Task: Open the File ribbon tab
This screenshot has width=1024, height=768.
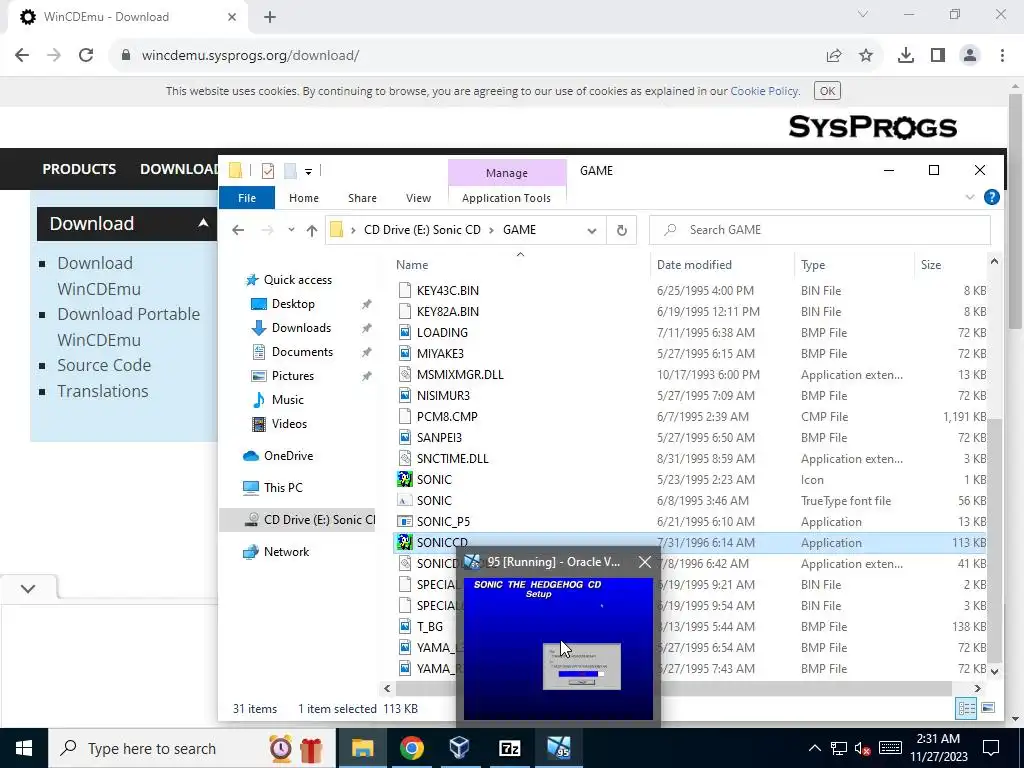Action: click(247, 198)
